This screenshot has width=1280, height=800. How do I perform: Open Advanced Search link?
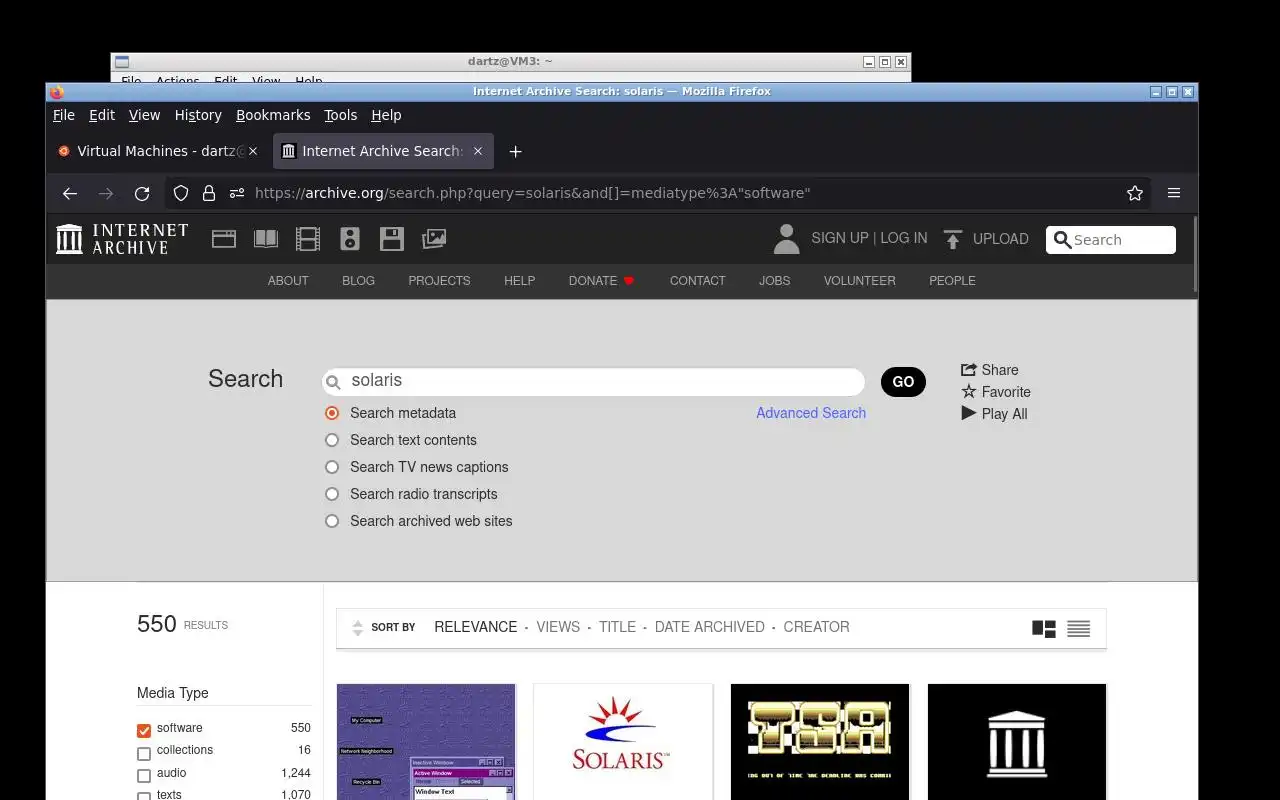click(811, 413)
